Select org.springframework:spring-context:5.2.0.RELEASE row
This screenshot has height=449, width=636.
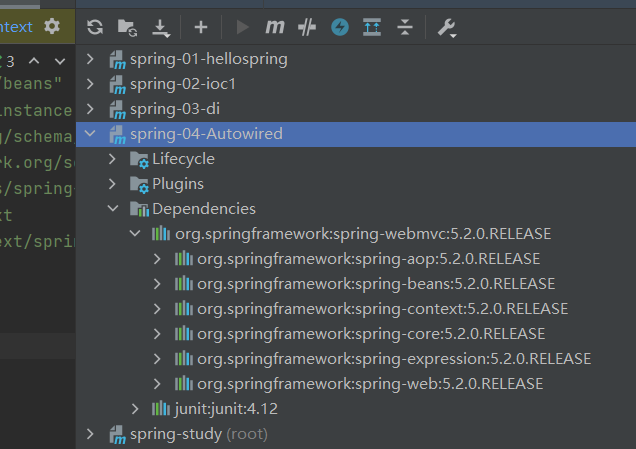(356, 309)
